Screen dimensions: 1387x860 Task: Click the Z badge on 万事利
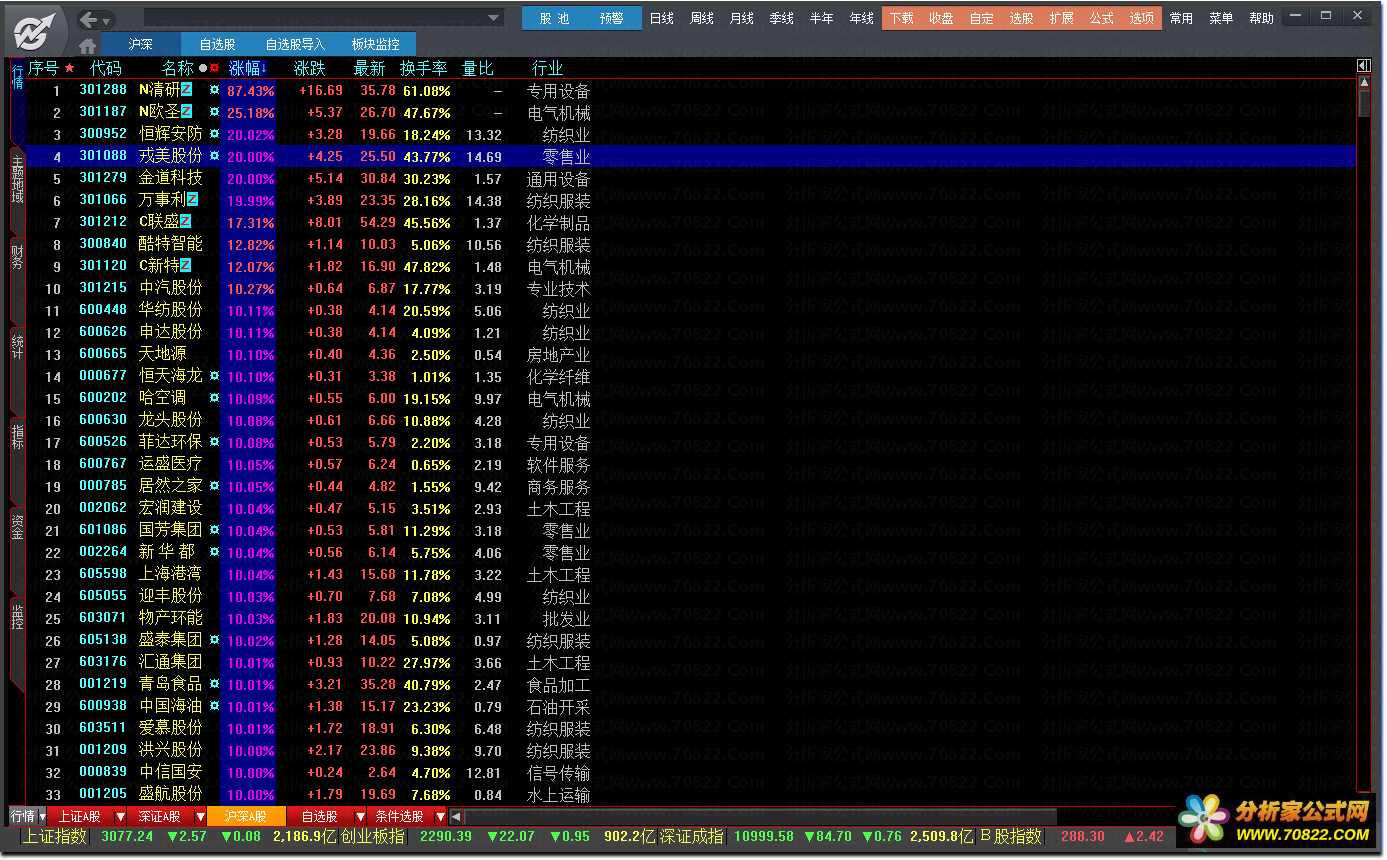pos(192,199)
